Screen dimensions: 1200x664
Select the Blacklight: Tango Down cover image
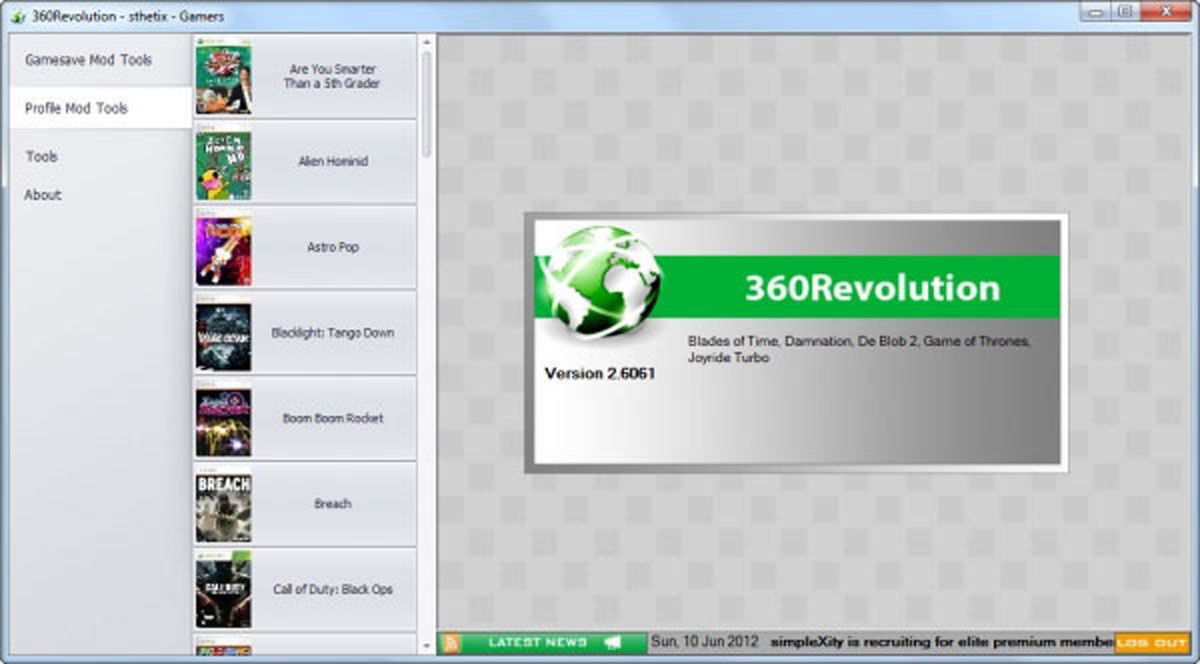pos(223,335)
